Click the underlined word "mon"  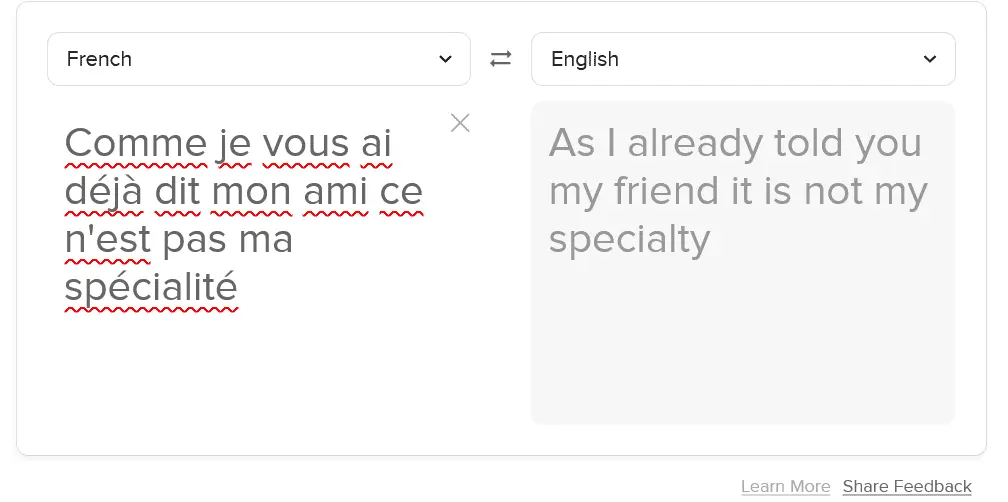coord(251,191)
